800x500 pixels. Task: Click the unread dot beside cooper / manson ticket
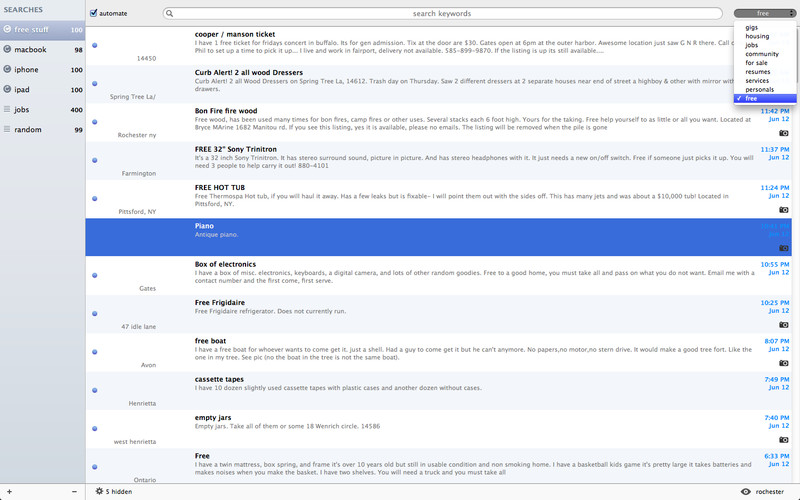coord(94,46)
